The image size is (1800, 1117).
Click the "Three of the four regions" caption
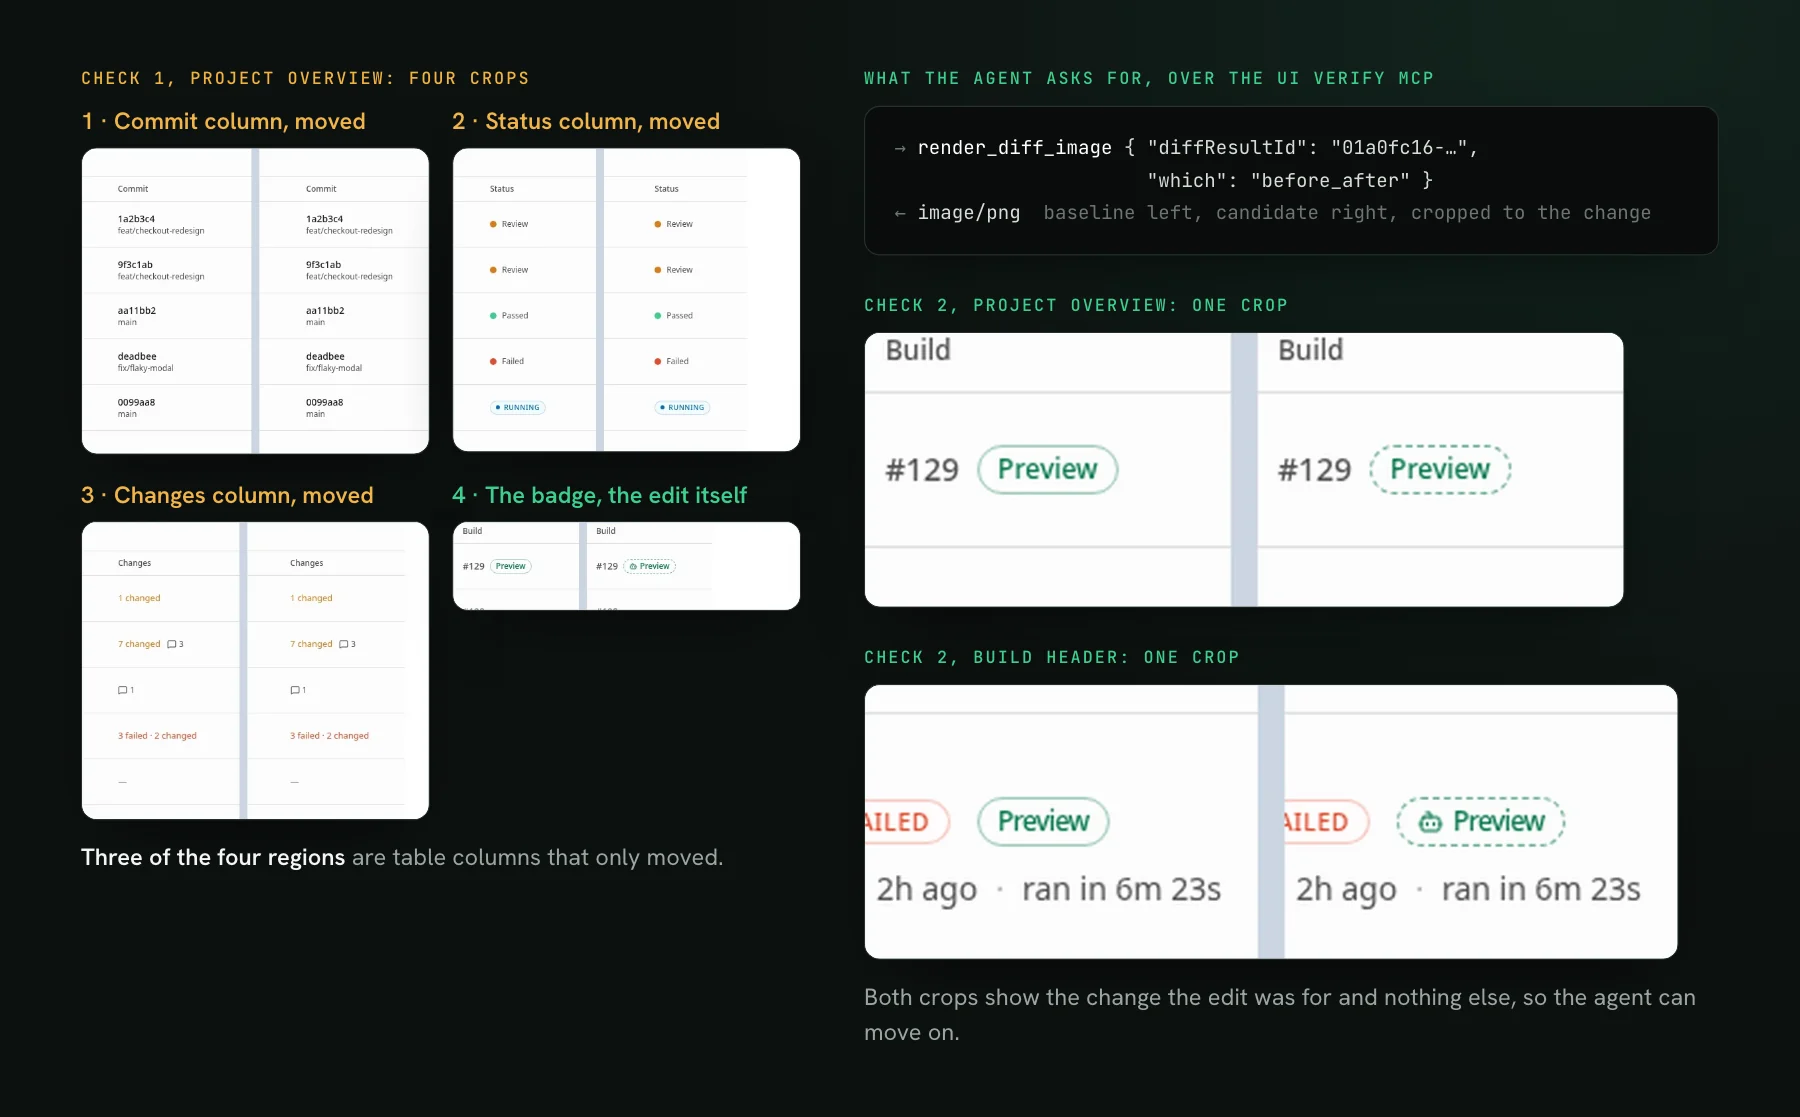point(402,857)
